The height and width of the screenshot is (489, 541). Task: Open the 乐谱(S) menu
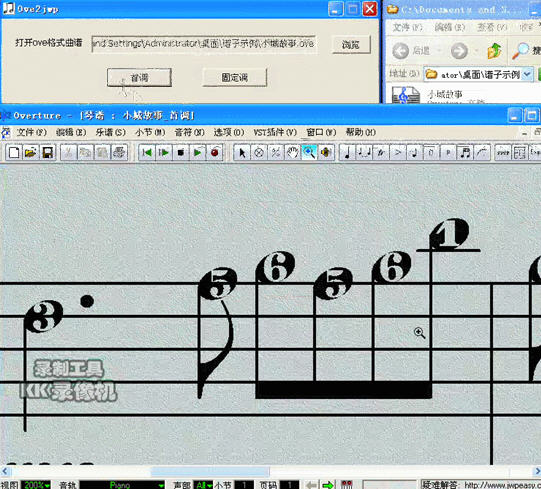[110, 132]
